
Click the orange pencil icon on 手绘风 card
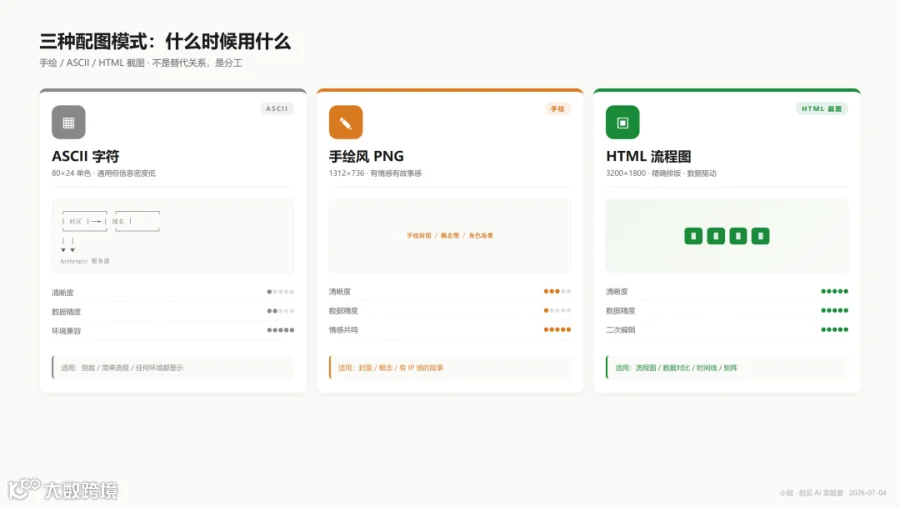(346, 122)
